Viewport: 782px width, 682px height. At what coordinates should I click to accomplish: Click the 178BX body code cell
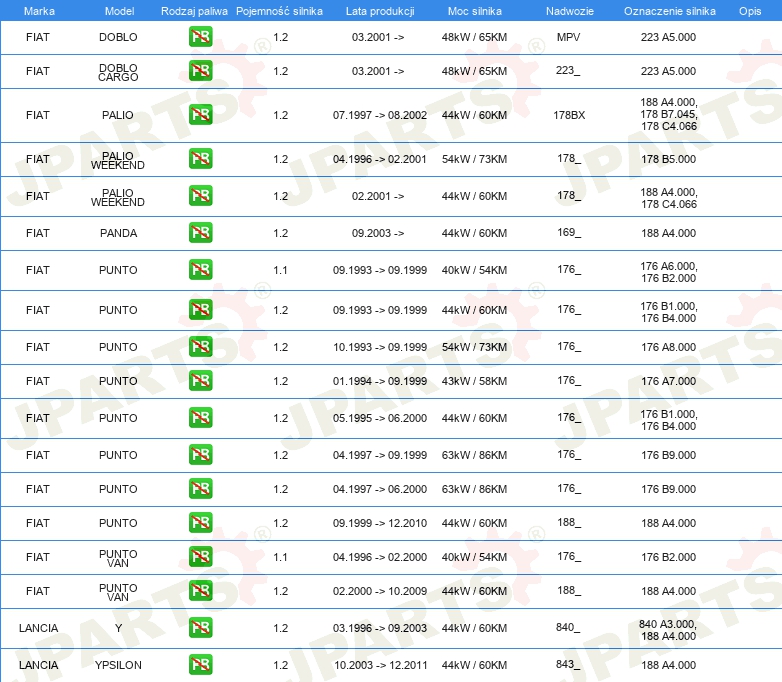[x=569, y=115]
